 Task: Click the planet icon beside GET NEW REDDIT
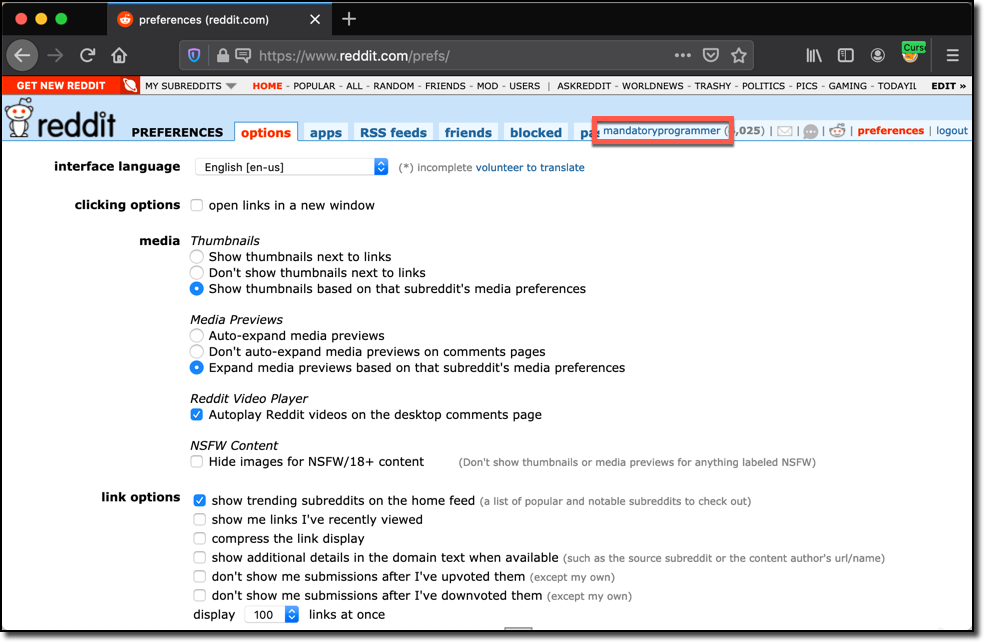click(130, 85)
